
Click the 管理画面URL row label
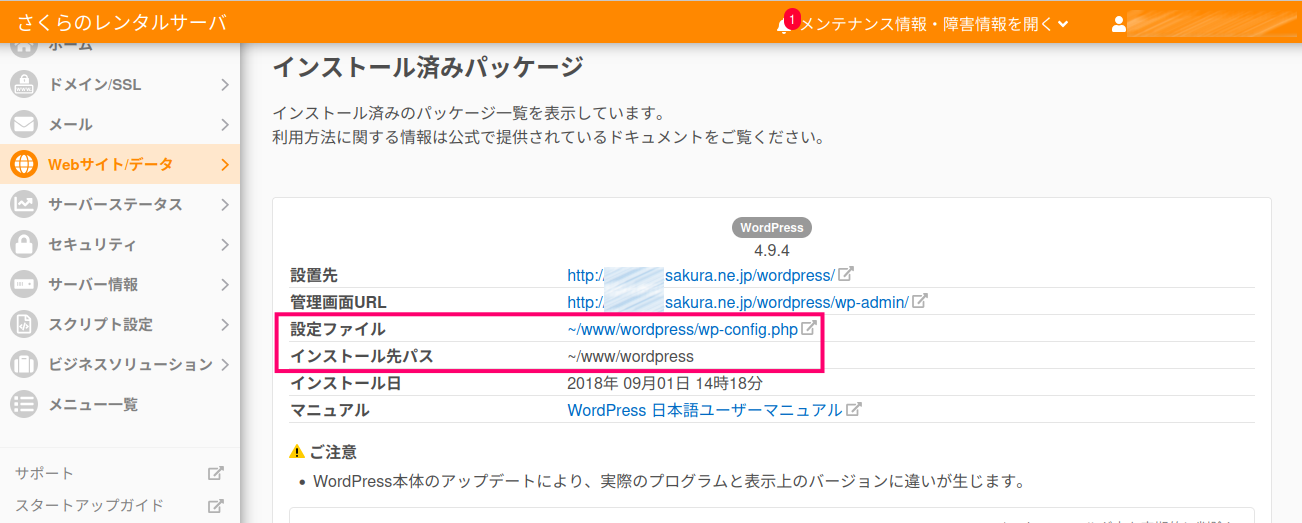[x=338, y=302]
